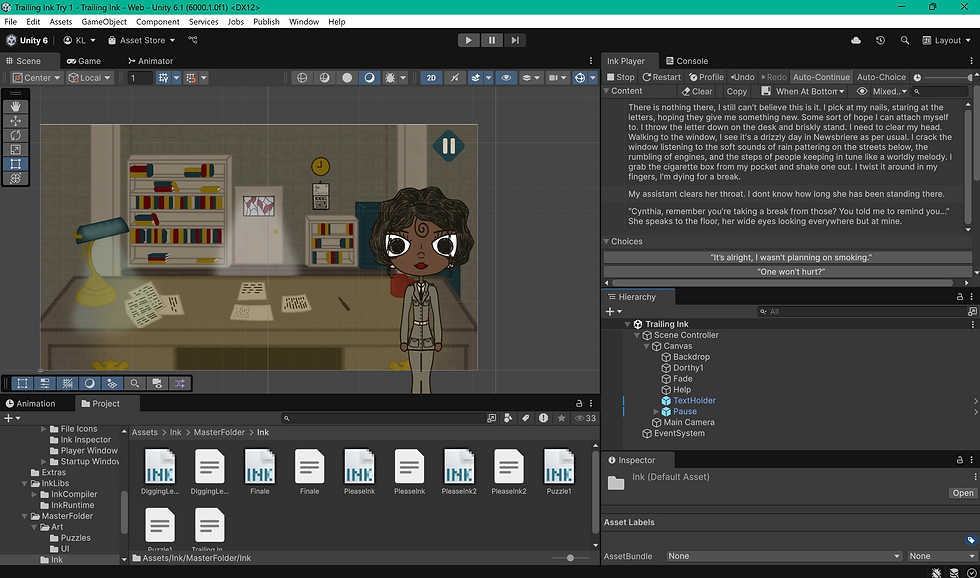
Task: Open the Center pivot dropdown
Action: (37, 77)
